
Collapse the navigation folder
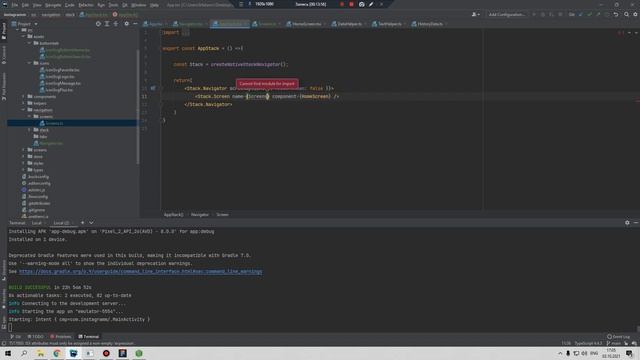point(24,109)
